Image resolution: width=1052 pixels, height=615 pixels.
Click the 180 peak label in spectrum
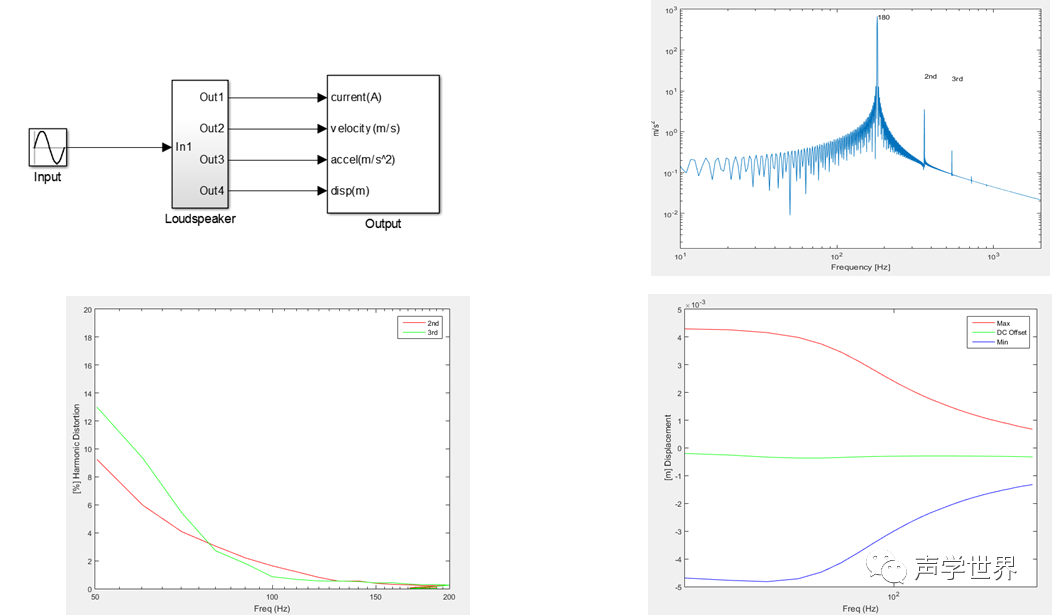point(884,18)
